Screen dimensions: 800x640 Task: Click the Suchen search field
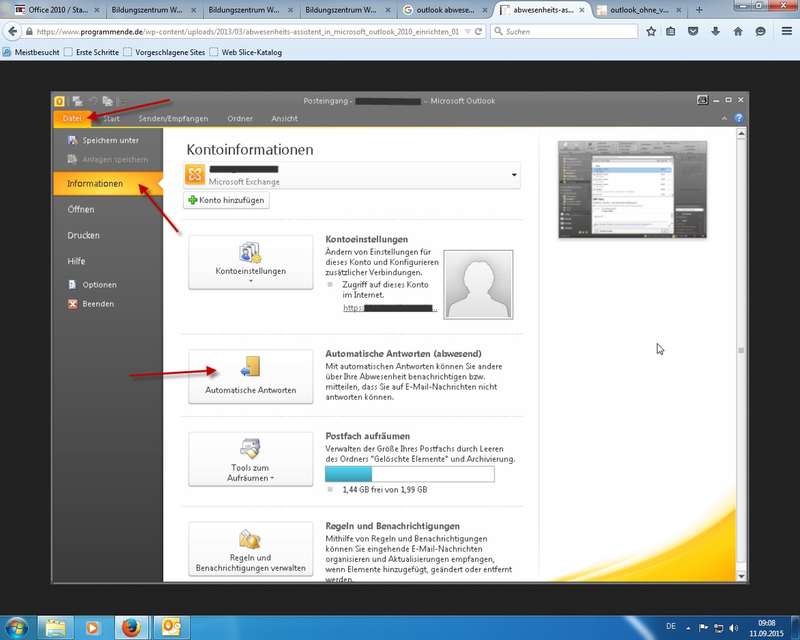[564, 32]
